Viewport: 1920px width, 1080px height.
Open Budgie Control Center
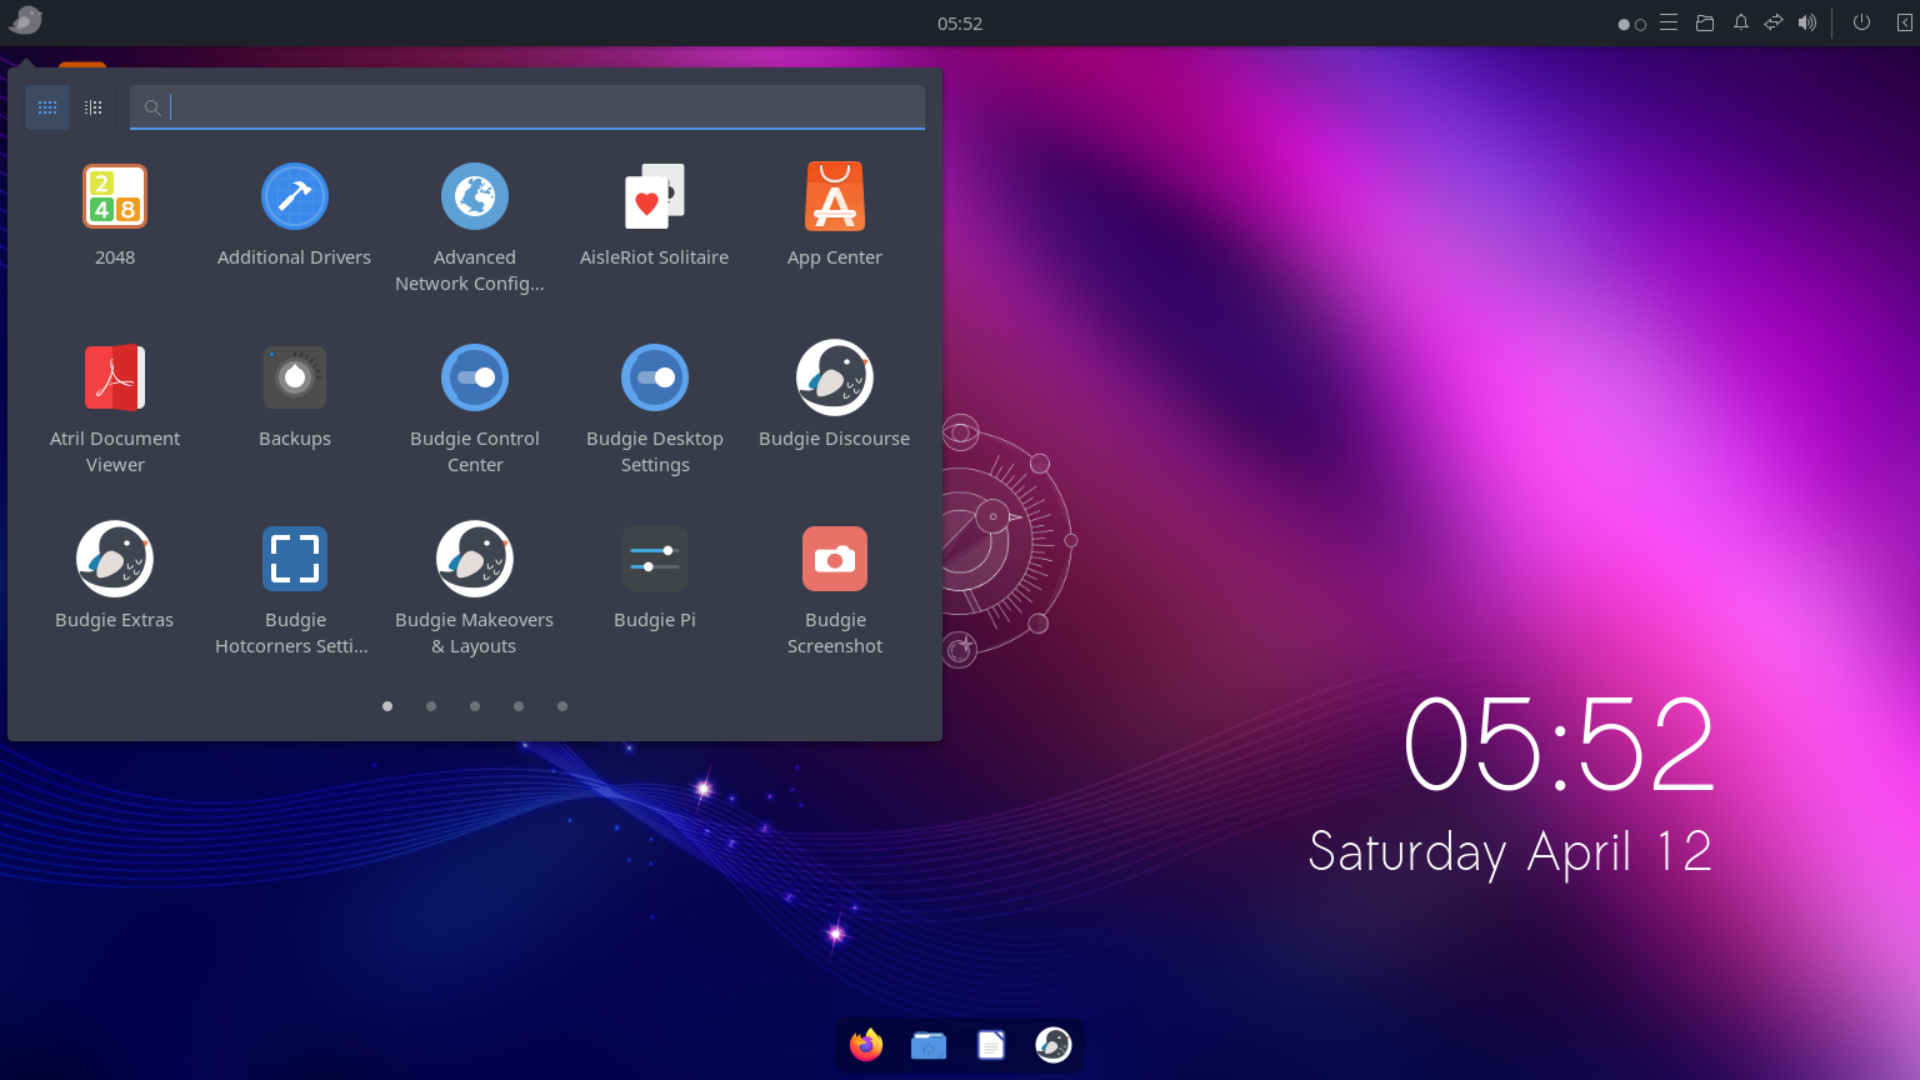(474, 378)
